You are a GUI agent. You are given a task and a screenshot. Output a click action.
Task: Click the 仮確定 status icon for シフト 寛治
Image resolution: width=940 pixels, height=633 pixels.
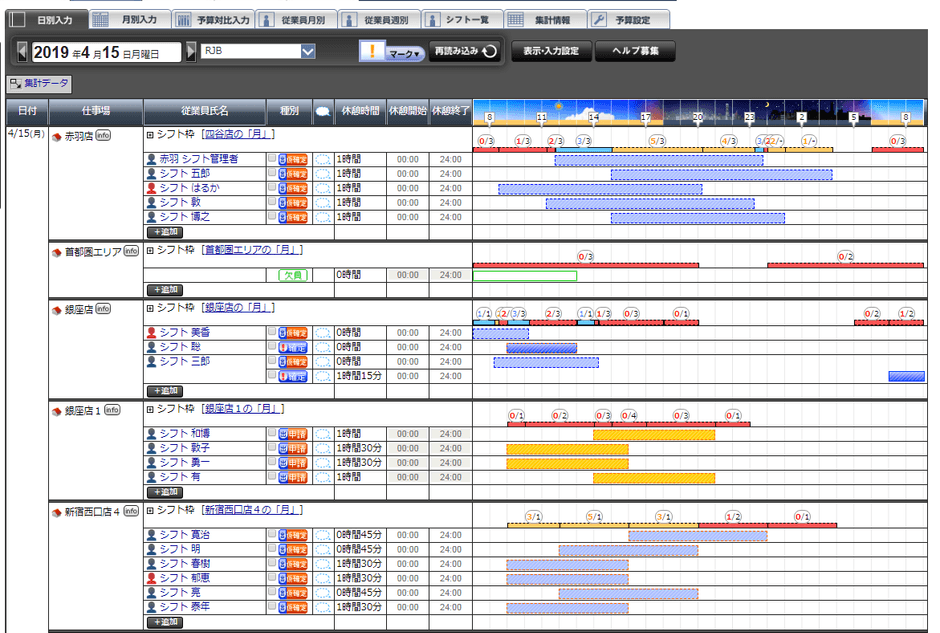pos(292,535)
